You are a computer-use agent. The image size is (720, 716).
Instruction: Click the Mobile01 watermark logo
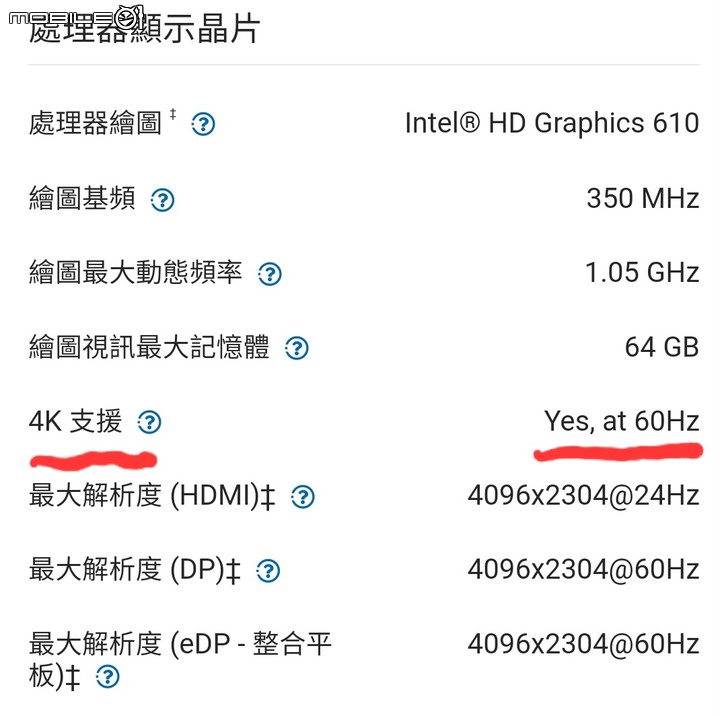pyautogui.click(x=76, y=18)
